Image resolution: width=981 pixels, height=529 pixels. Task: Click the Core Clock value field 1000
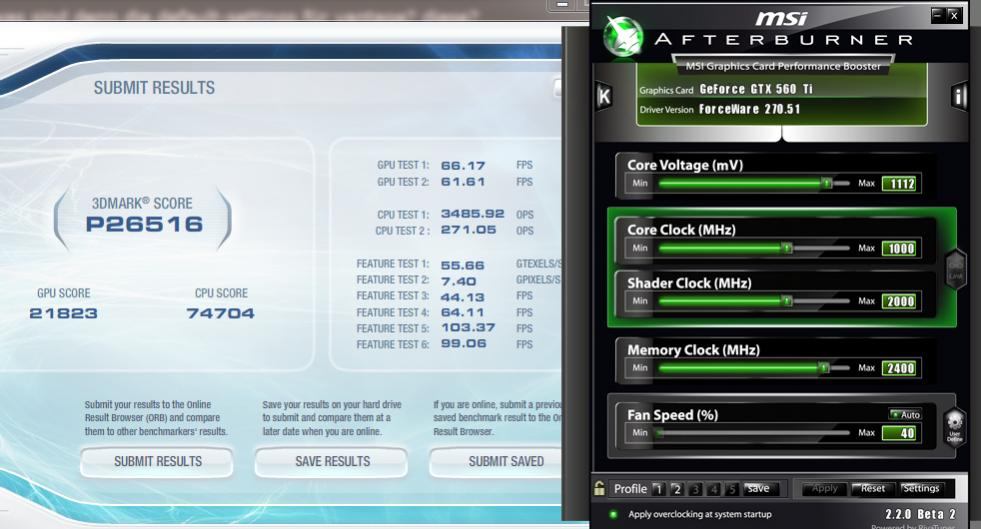(900, 248)
